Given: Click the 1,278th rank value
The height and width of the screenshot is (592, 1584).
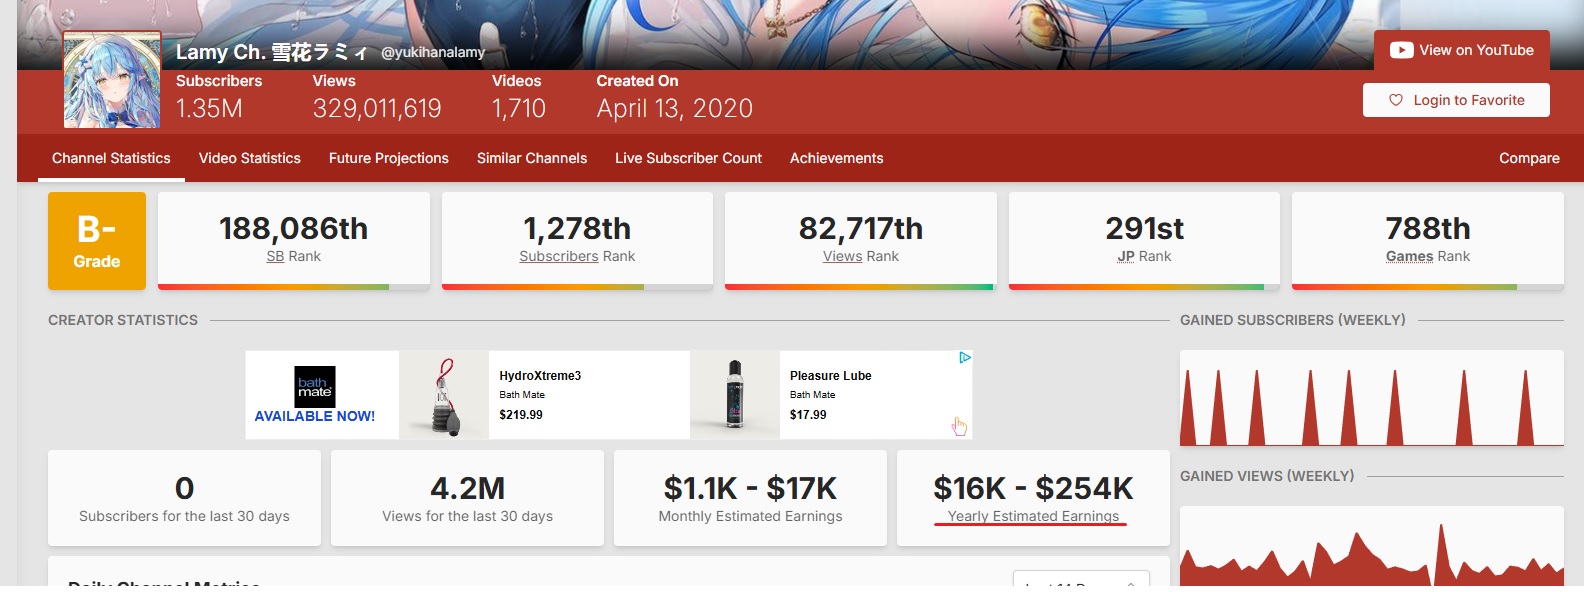Looking at the screenshot, I should [577, 229].
